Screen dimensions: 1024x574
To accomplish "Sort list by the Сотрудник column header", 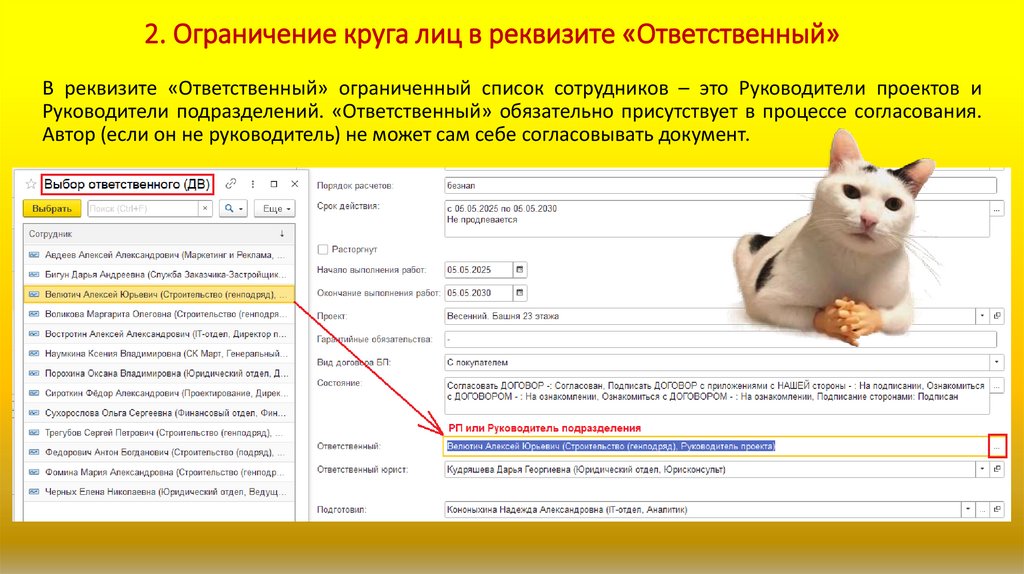I will (159, 234).
